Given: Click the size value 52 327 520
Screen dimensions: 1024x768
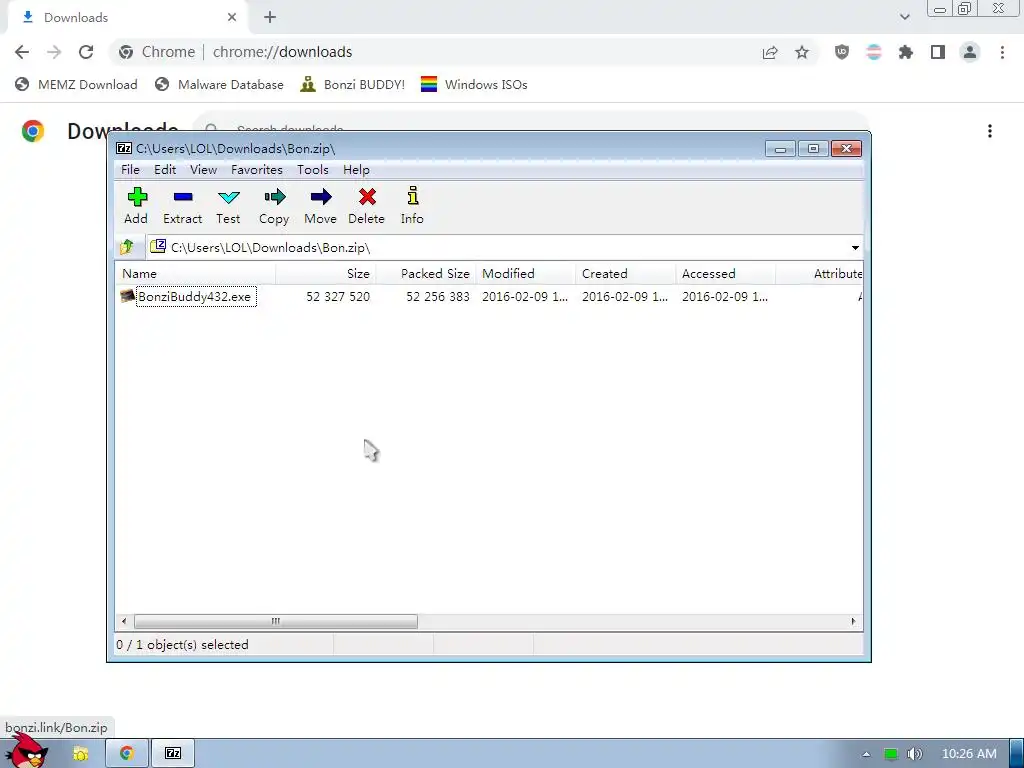Looking at the screenshot, I should pyautogui.click(x=338, y=296).
